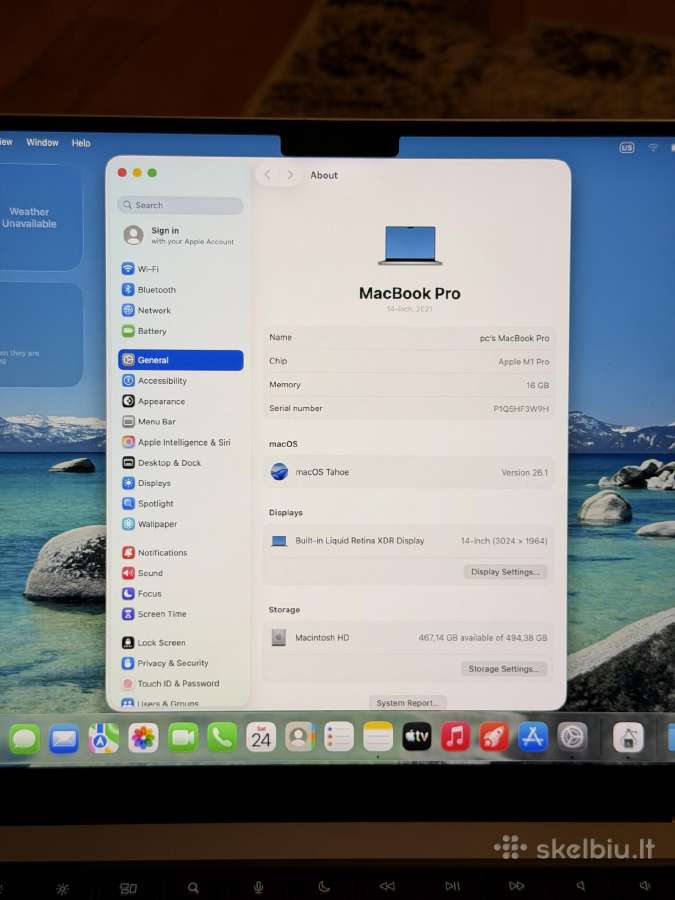Click the Macintosh HD storage row
This screenshot has width=675, height=900.
(x=409, y=638)
